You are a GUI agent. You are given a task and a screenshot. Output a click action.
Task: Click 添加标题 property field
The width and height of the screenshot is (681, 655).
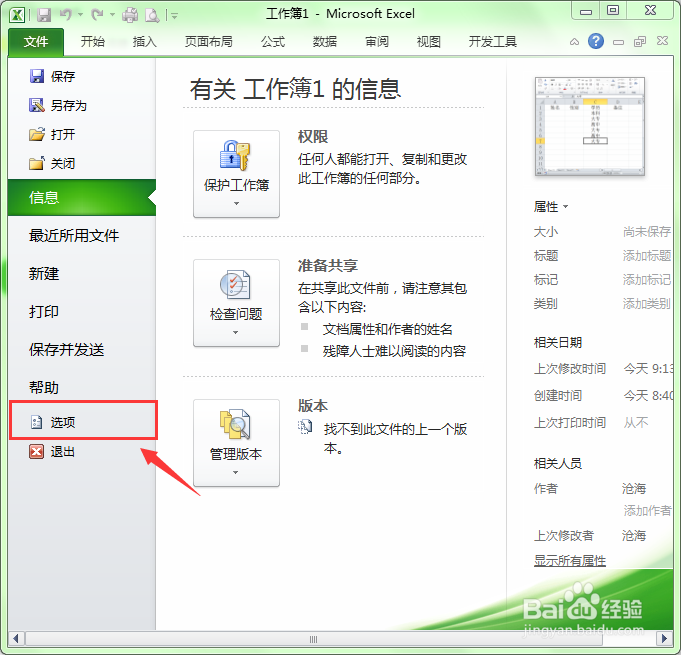[647, 255]
